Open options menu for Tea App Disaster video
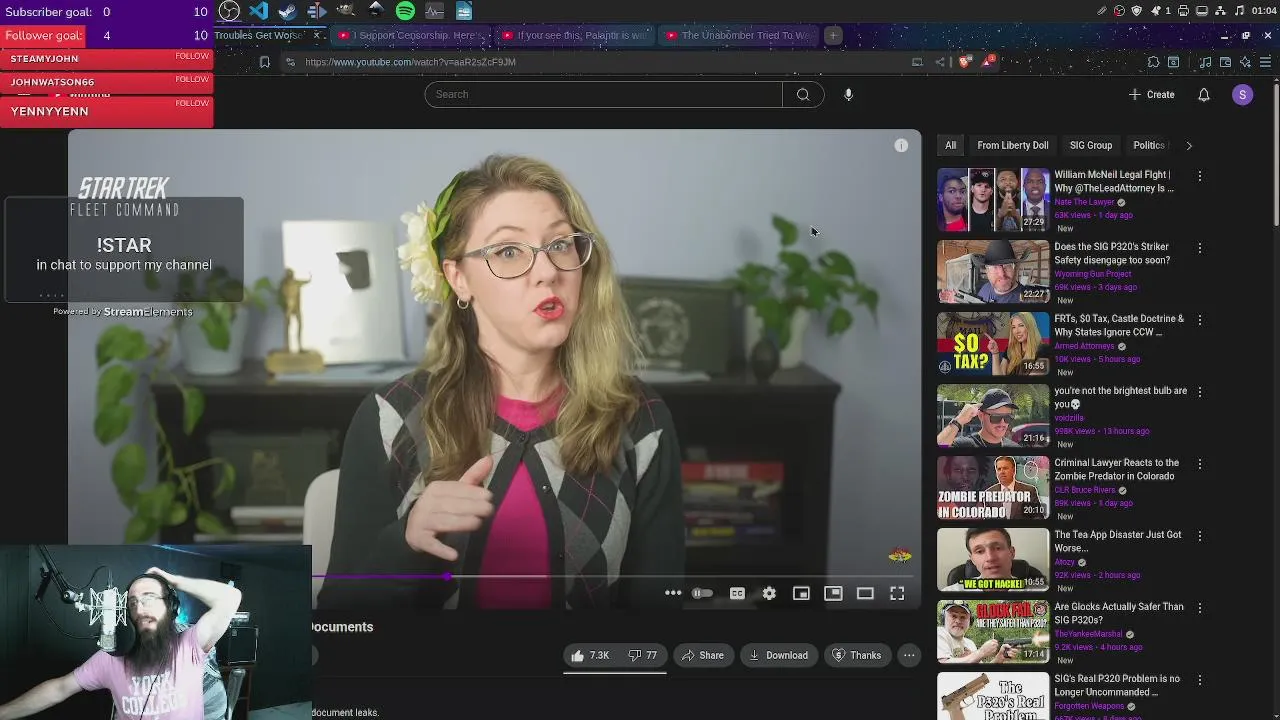 point(1200,536)
